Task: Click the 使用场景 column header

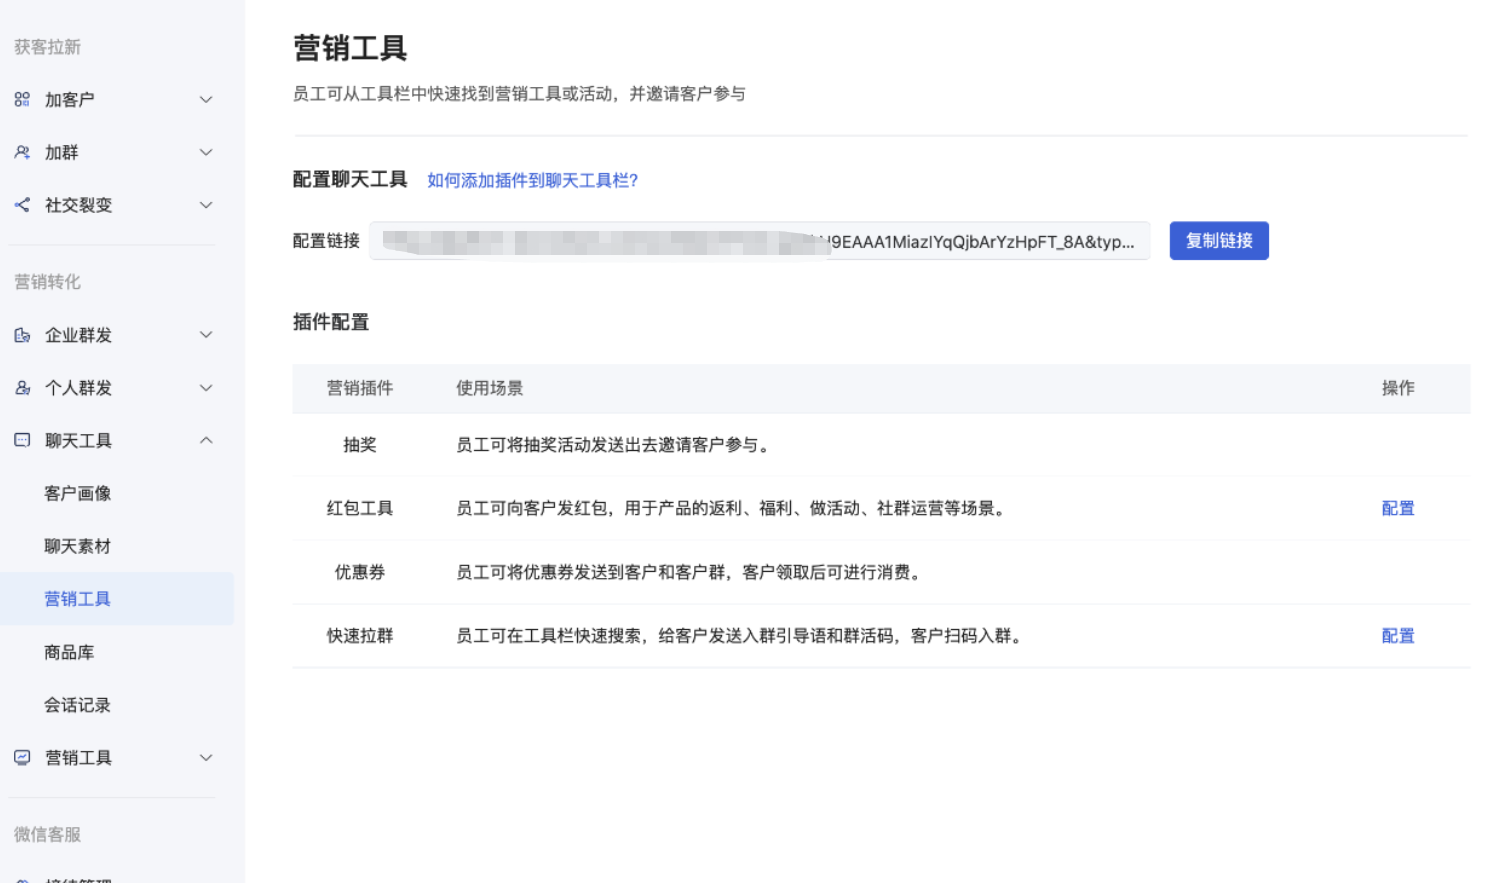Action: pos(489,388)
